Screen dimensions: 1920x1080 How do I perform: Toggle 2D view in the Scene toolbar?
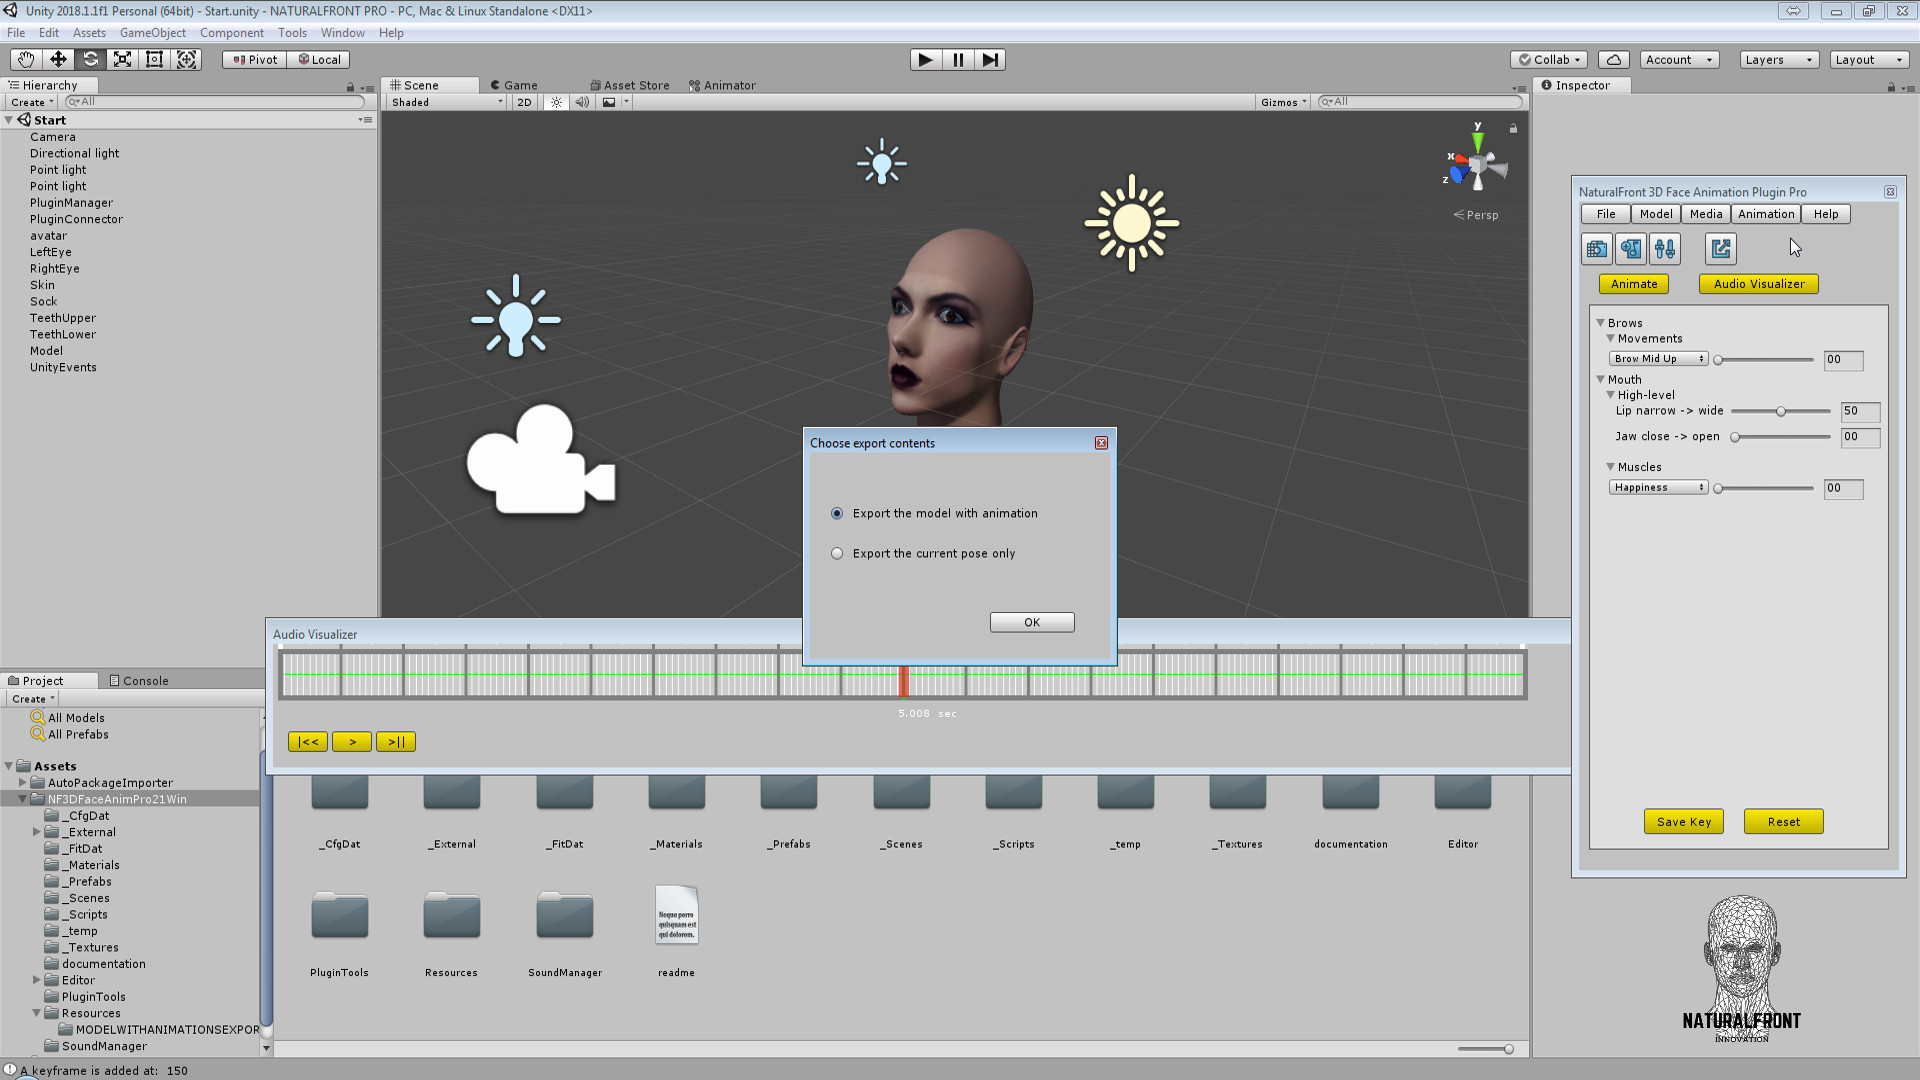pyautogui.click(x=524, y=101)
